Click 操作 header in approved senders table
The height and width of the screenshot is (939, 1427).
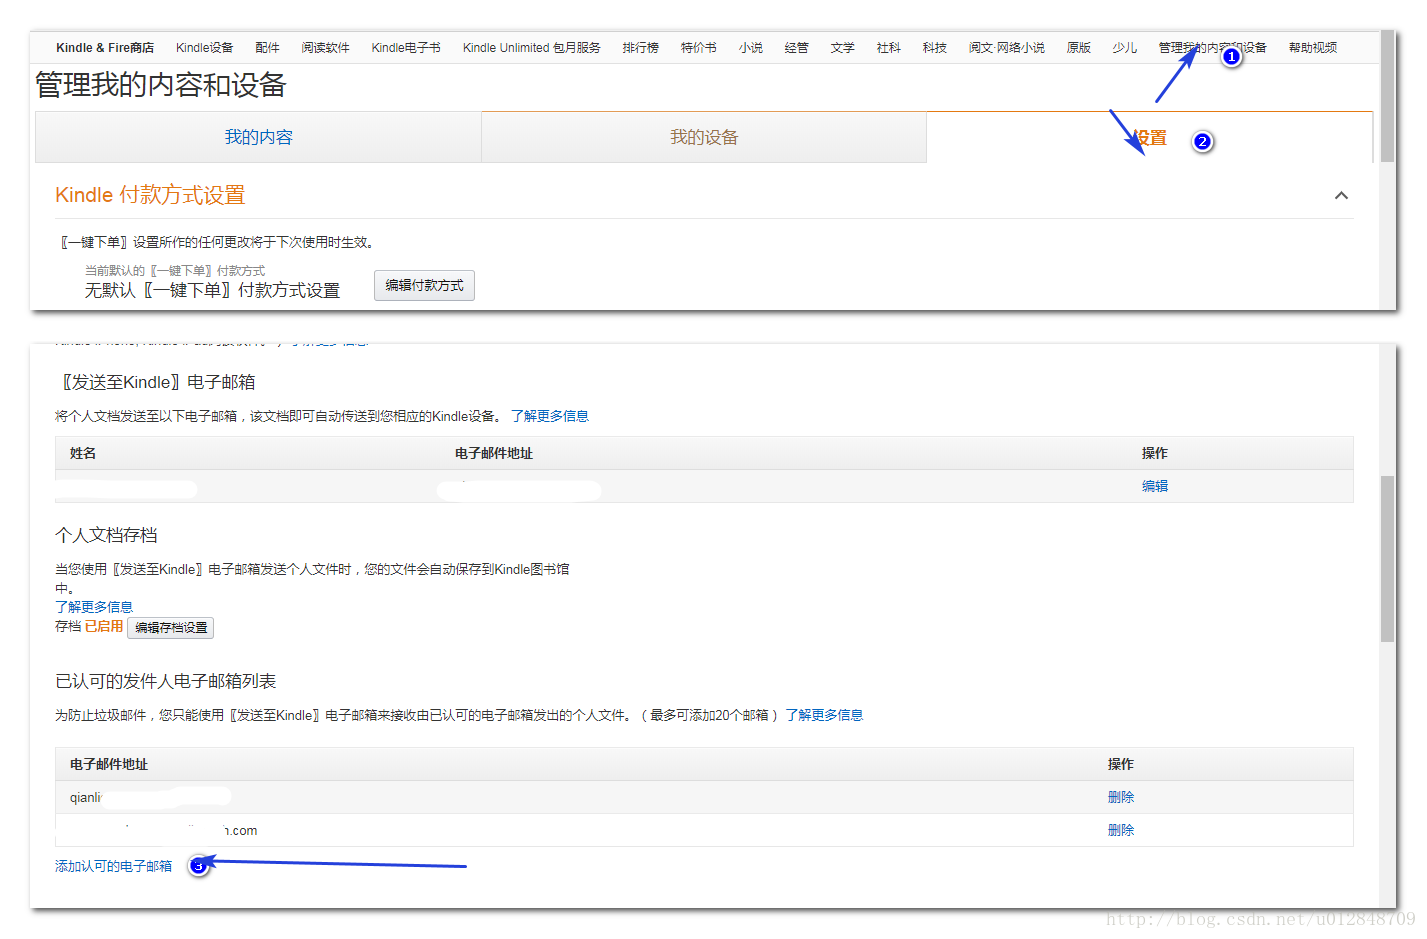pyautogui.click(x=1121, y=764)
